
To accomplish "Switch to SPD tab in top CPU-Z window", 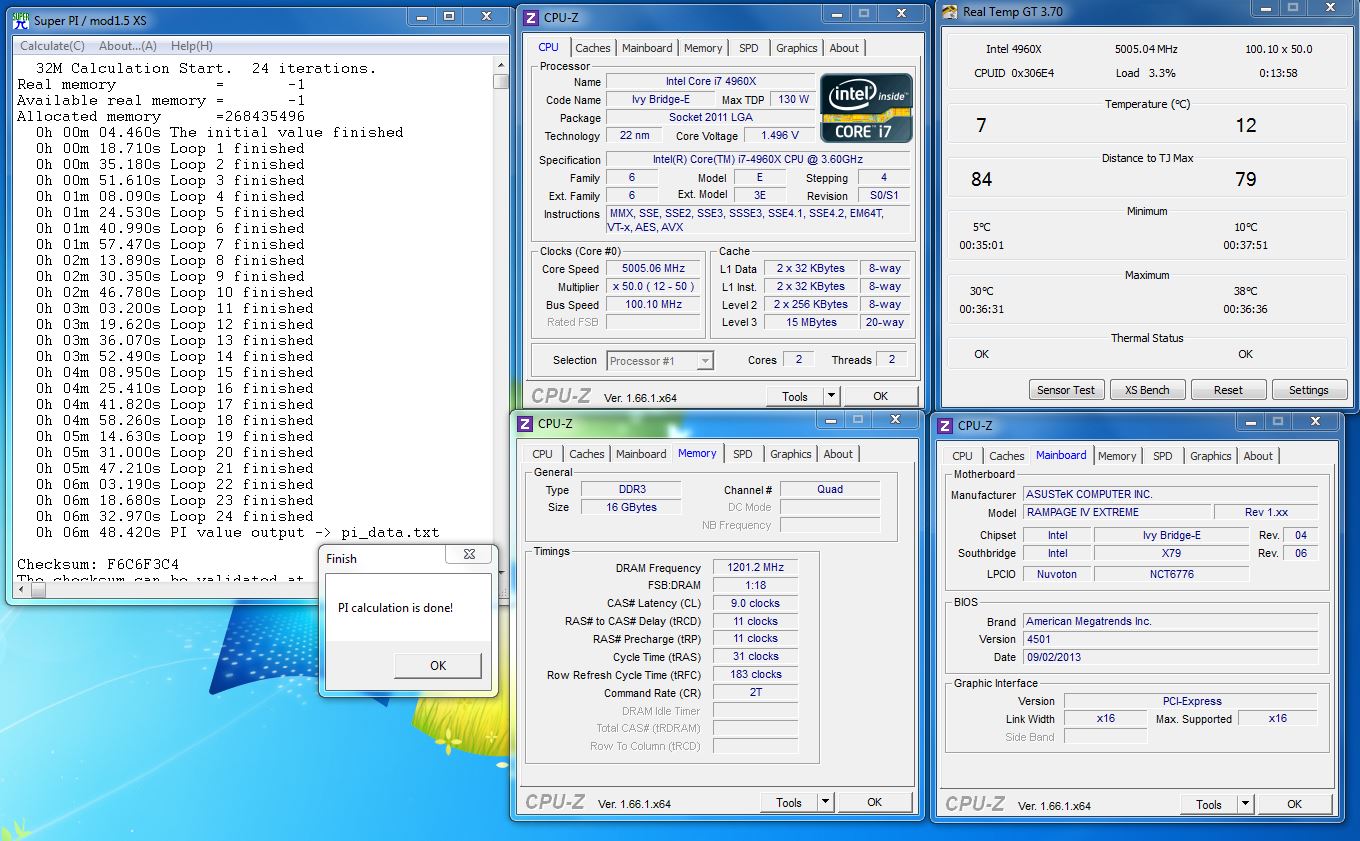I will pos(749,48).
